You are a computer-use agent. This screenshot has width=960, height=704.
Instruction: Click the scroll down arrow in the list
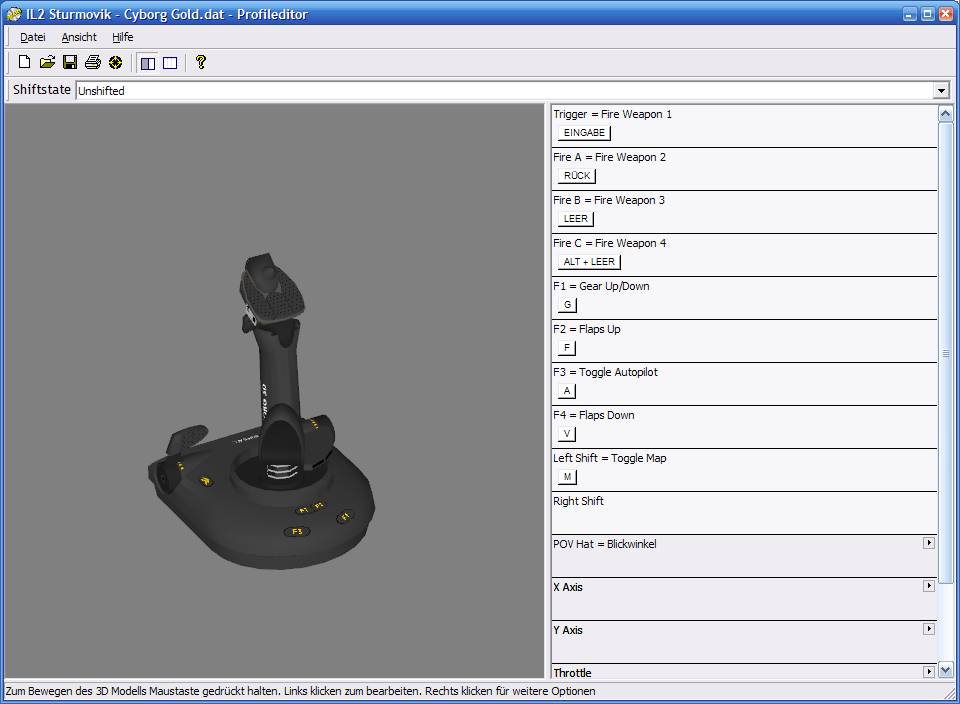coord(945,670)
